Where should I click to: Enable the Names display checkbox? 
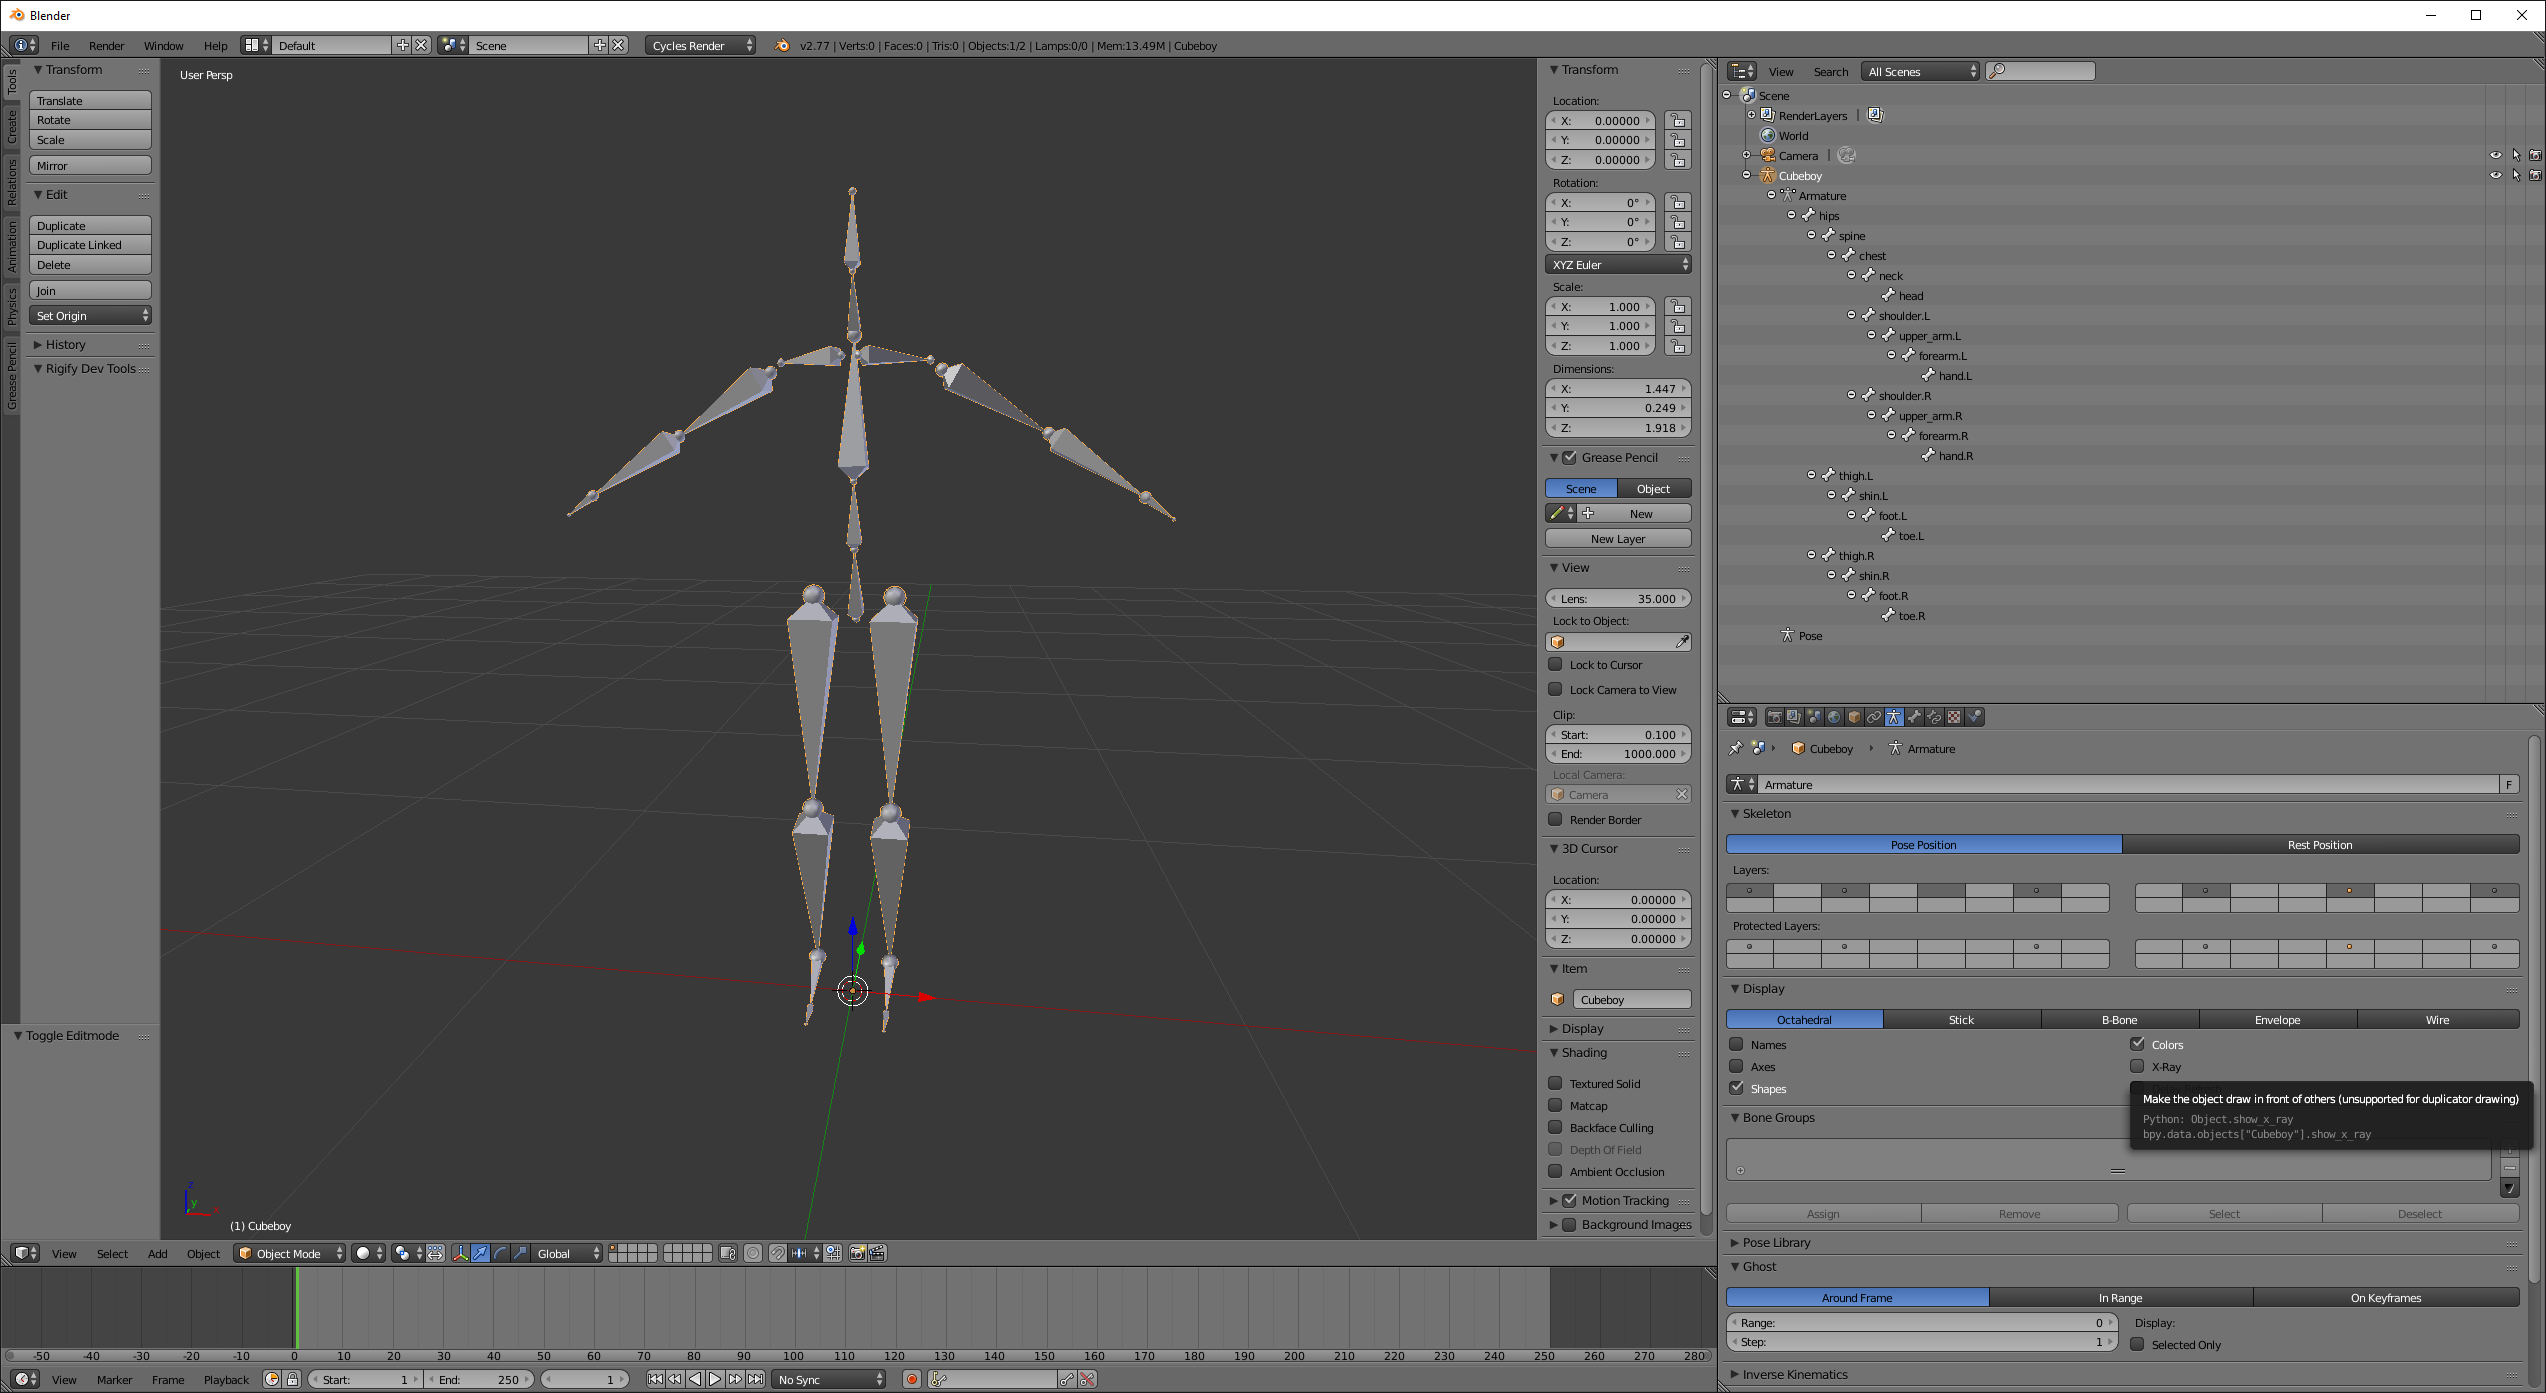click(x=1737, y=1044)
